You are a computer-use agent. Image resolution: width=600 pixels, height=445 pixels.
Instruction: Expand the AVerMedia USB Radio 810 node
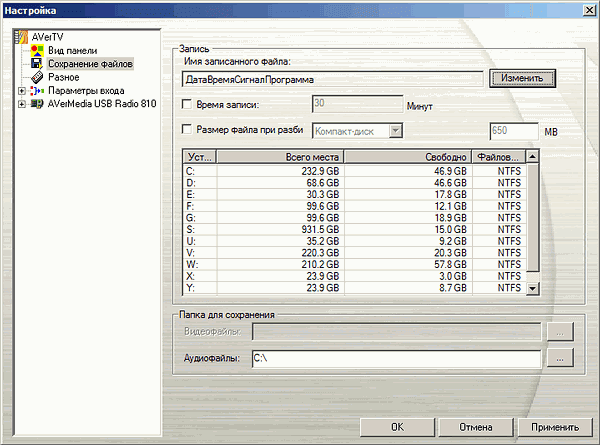pyautogui.click(x=22, y=104)
